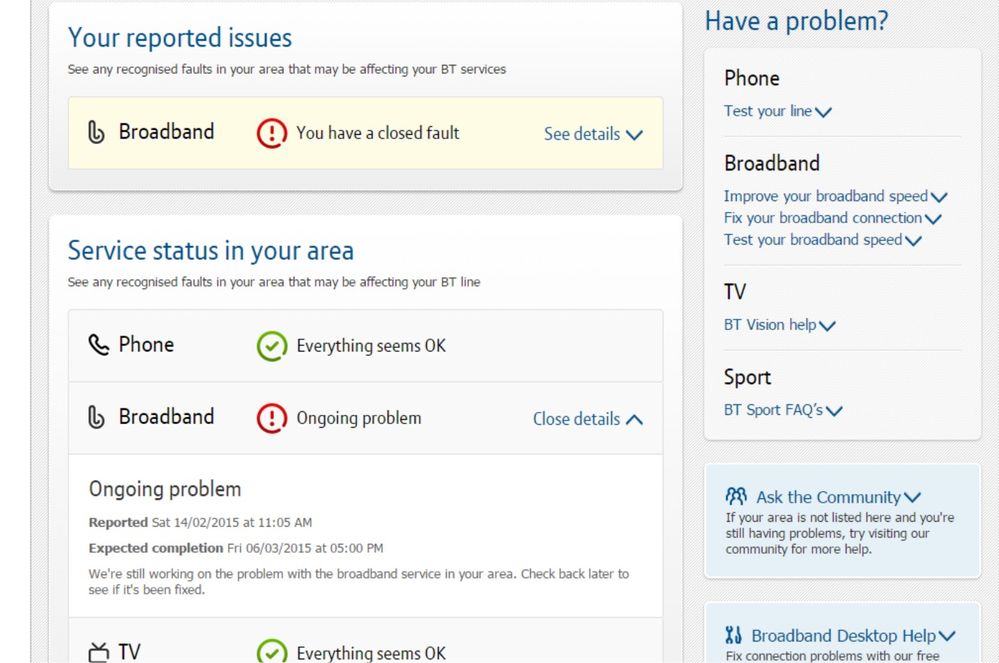Open Test your line under Phone
999x663 pixels.
[x=777, y=111]
